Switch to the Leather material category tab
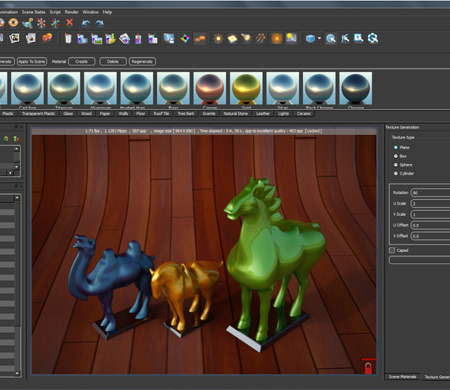The height and width of the screenshot is (390, 450). click(x=263, y=114)
